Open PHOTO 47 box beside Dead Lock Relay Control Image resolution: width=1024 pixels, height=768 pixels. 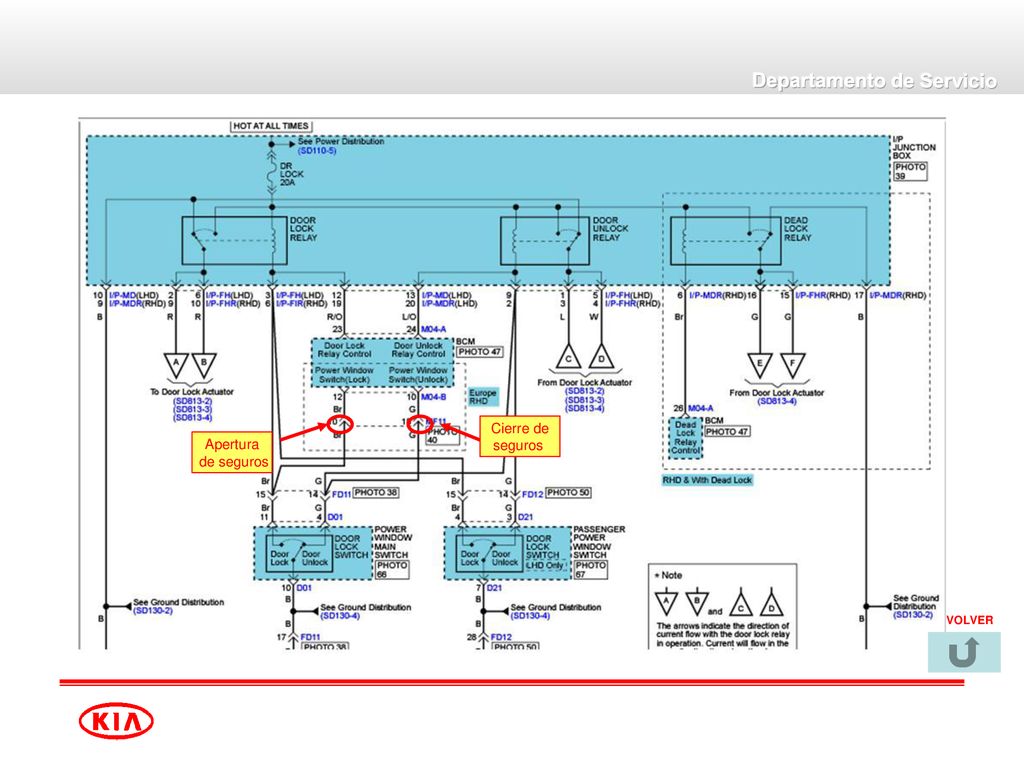click(727, 432)
